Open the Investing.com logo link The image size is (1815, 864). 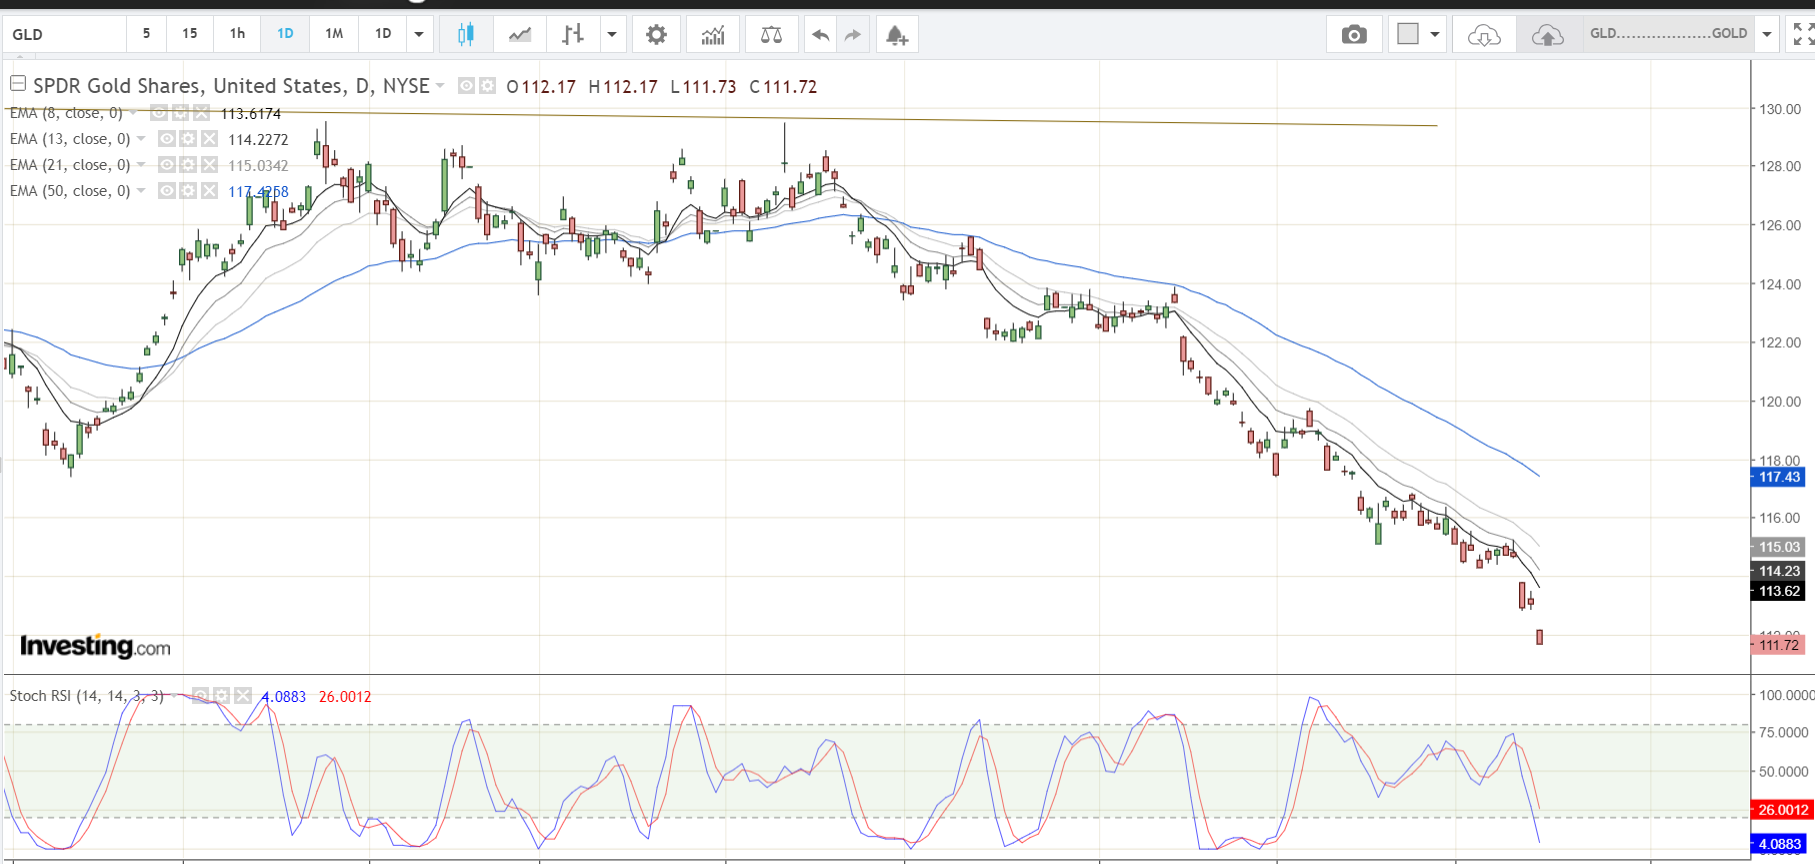point(95,646)
